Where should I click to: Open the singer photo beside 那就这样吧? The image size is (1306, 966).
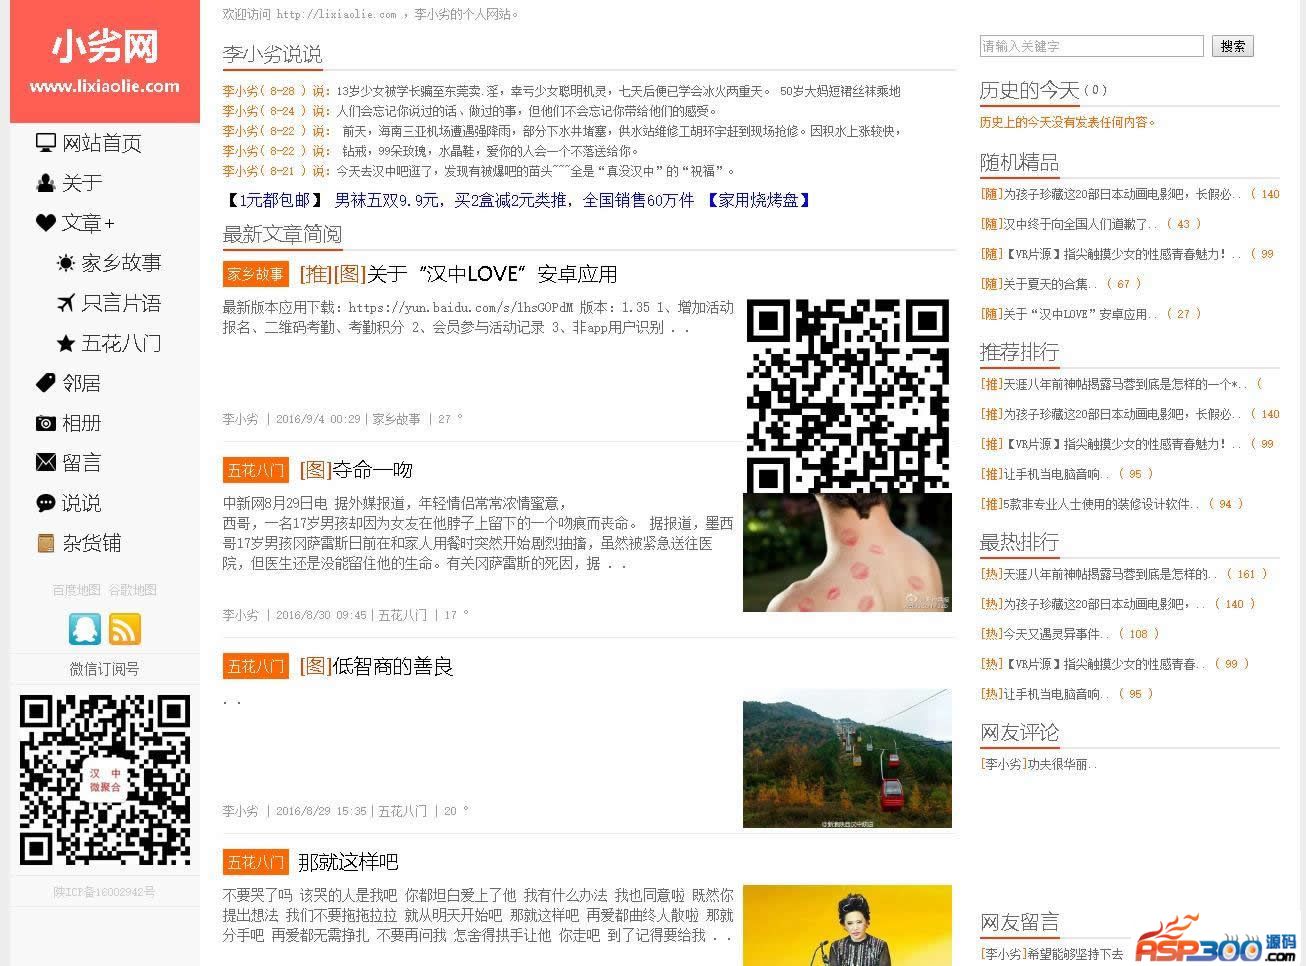pos(847,925)
